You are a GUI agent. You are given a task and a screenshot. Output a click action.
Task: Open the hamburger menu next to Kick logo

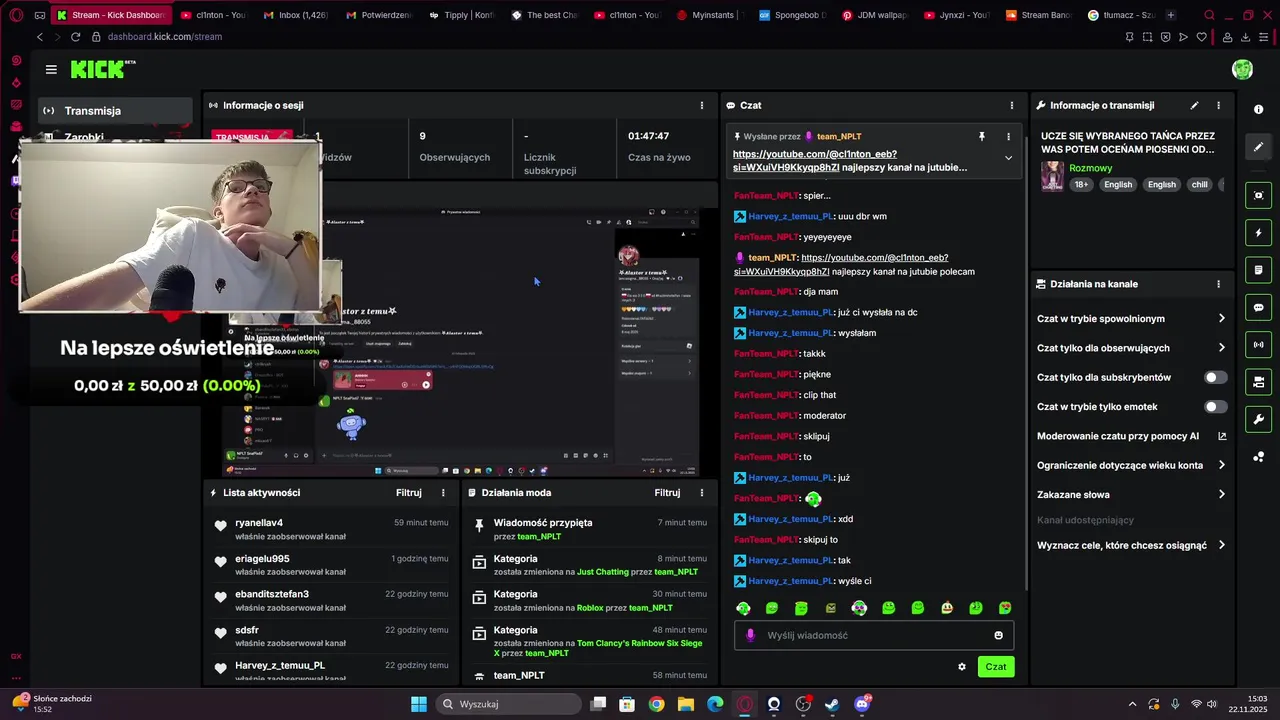point(51,69)
